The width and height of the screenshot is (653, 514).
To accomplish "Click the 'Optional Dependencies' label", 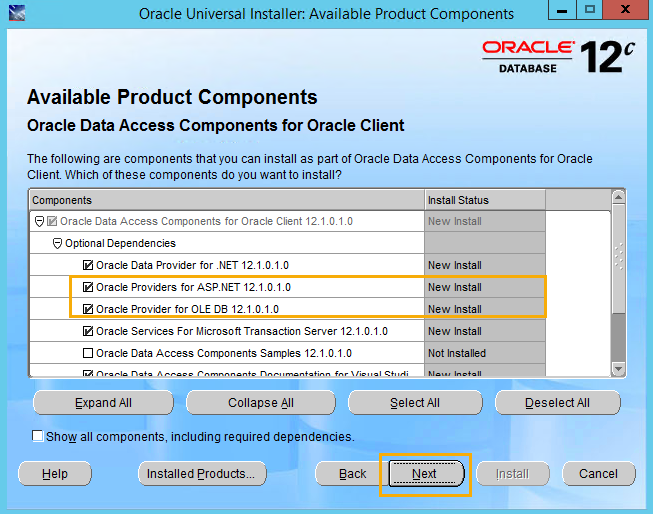I will coord(120,243).
